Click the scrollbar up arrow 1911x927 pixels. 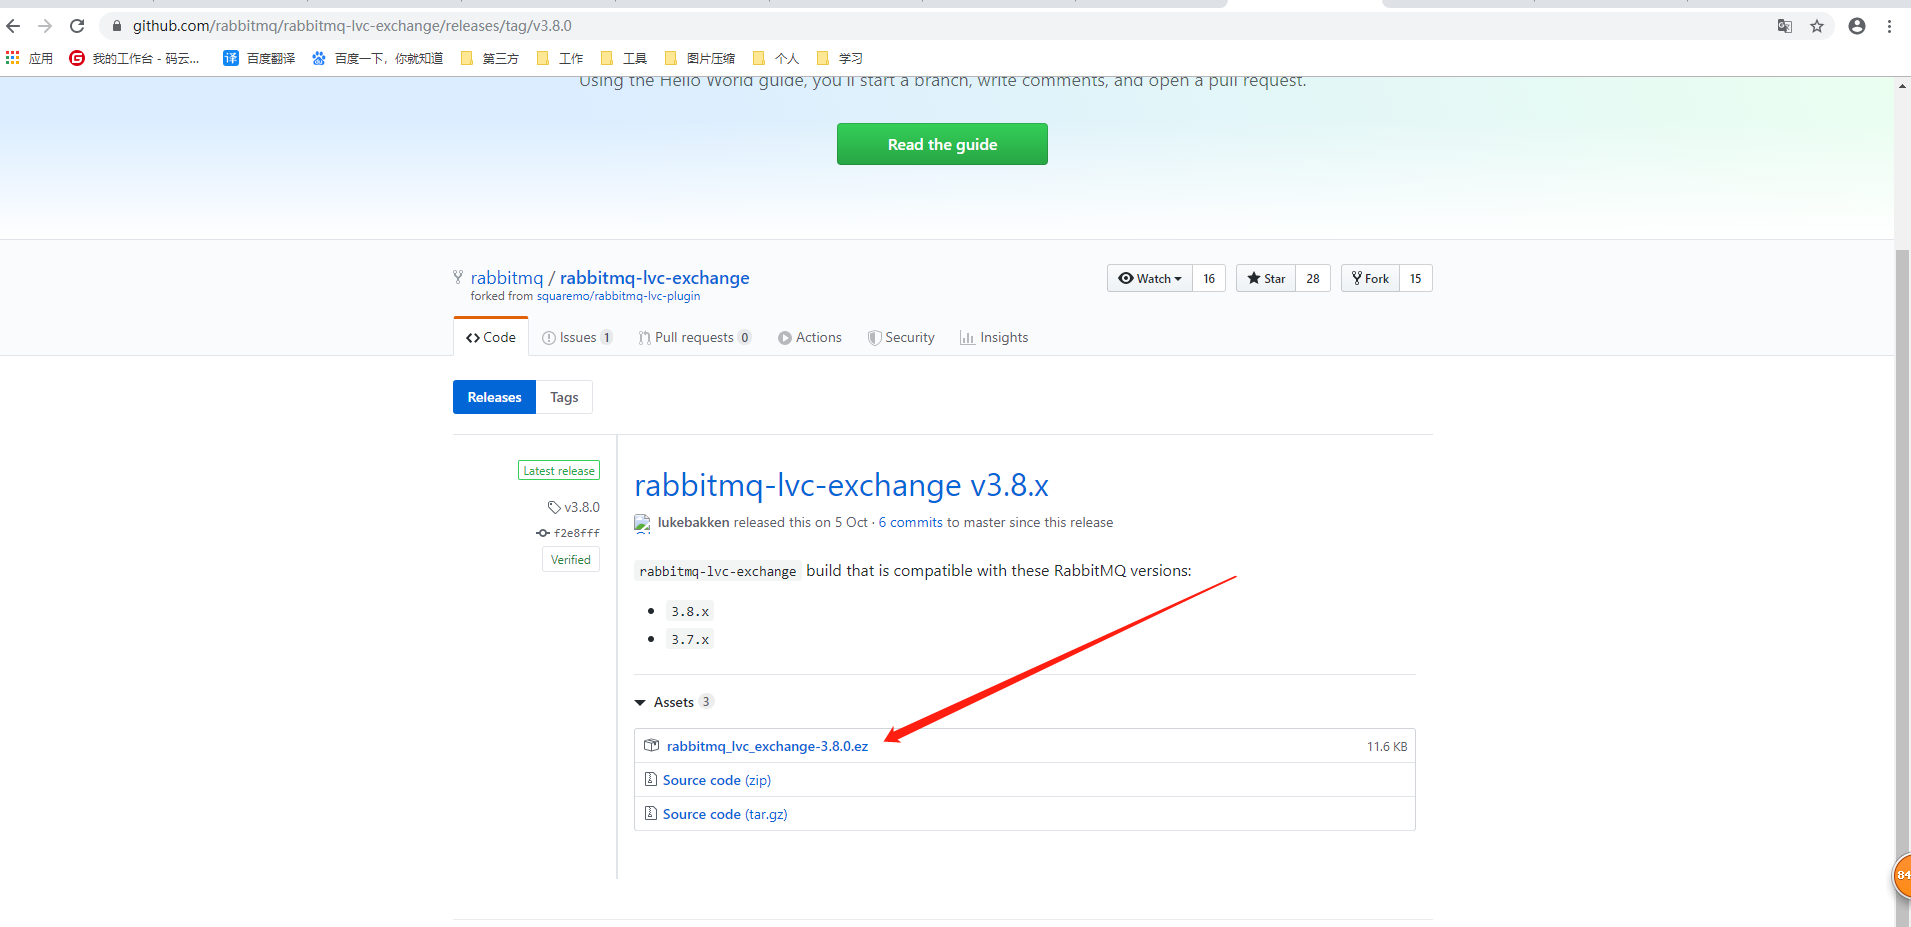[x=1902, y=85]
